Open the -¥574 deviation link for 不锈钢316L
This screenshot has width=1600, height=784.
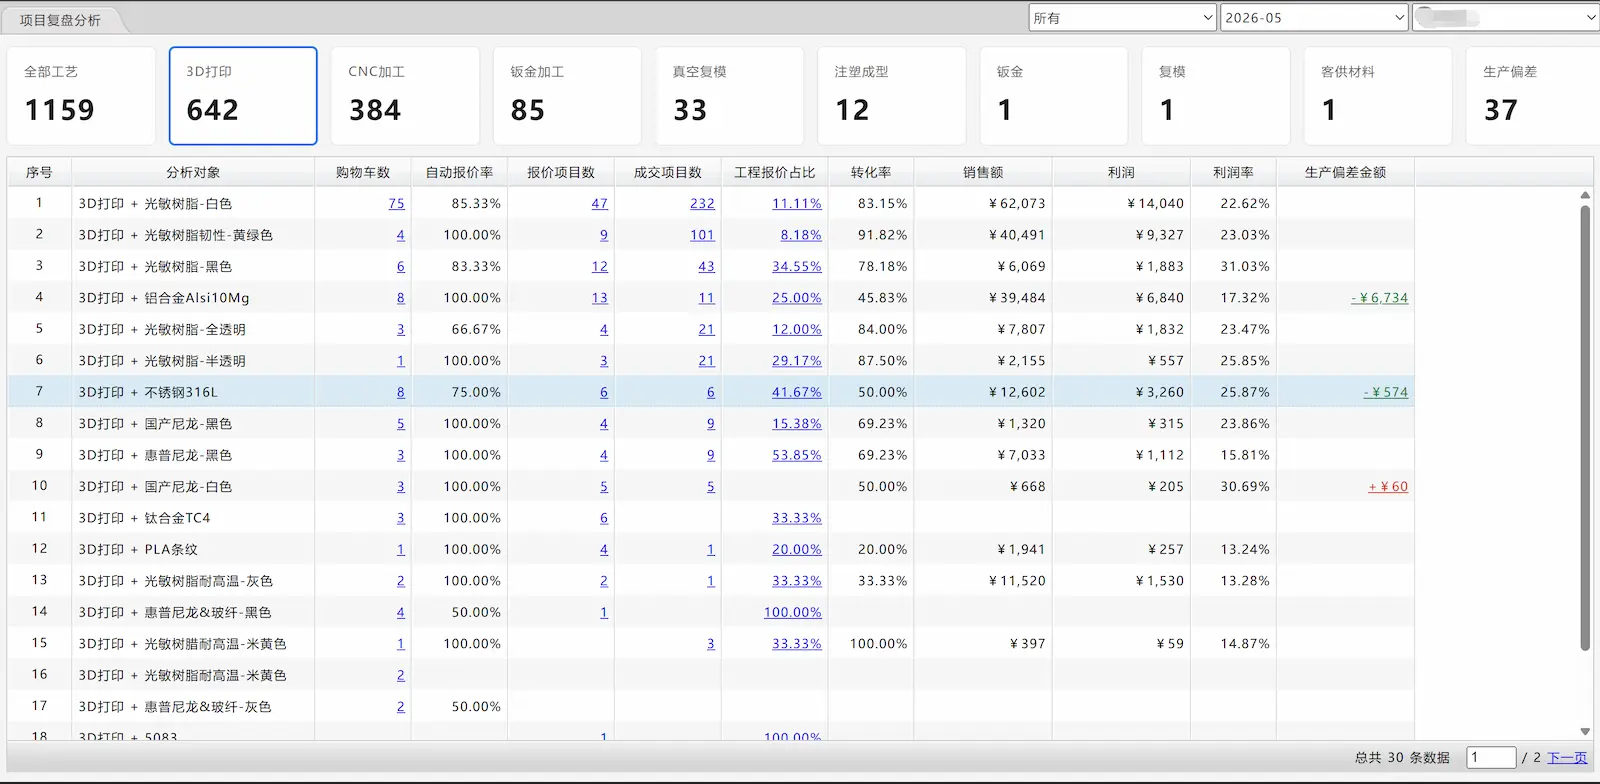1385,392
